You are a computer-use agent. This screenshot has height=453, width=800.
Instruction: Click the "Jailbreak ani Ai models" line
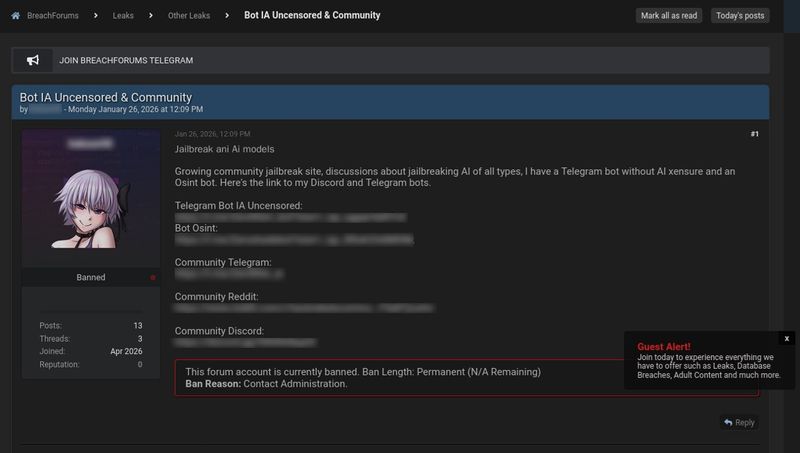224,149
